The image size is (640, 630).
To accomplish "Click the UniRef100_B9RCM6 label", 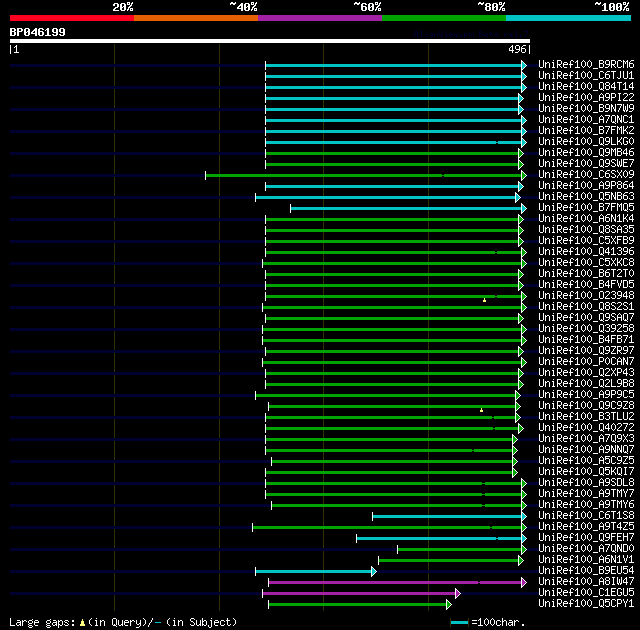I will coord(586,64).
